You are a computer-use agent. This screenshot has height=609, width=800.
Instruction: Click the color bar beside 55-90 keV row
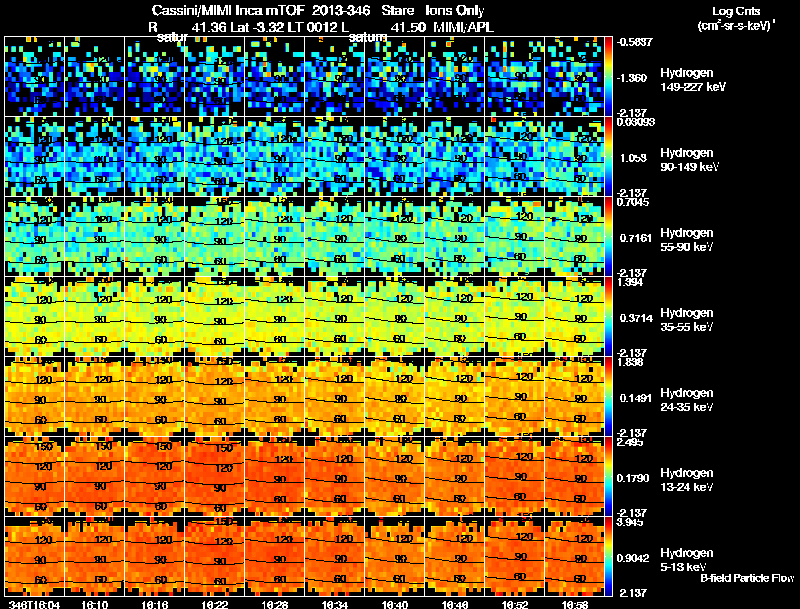[x=609, y=237]
